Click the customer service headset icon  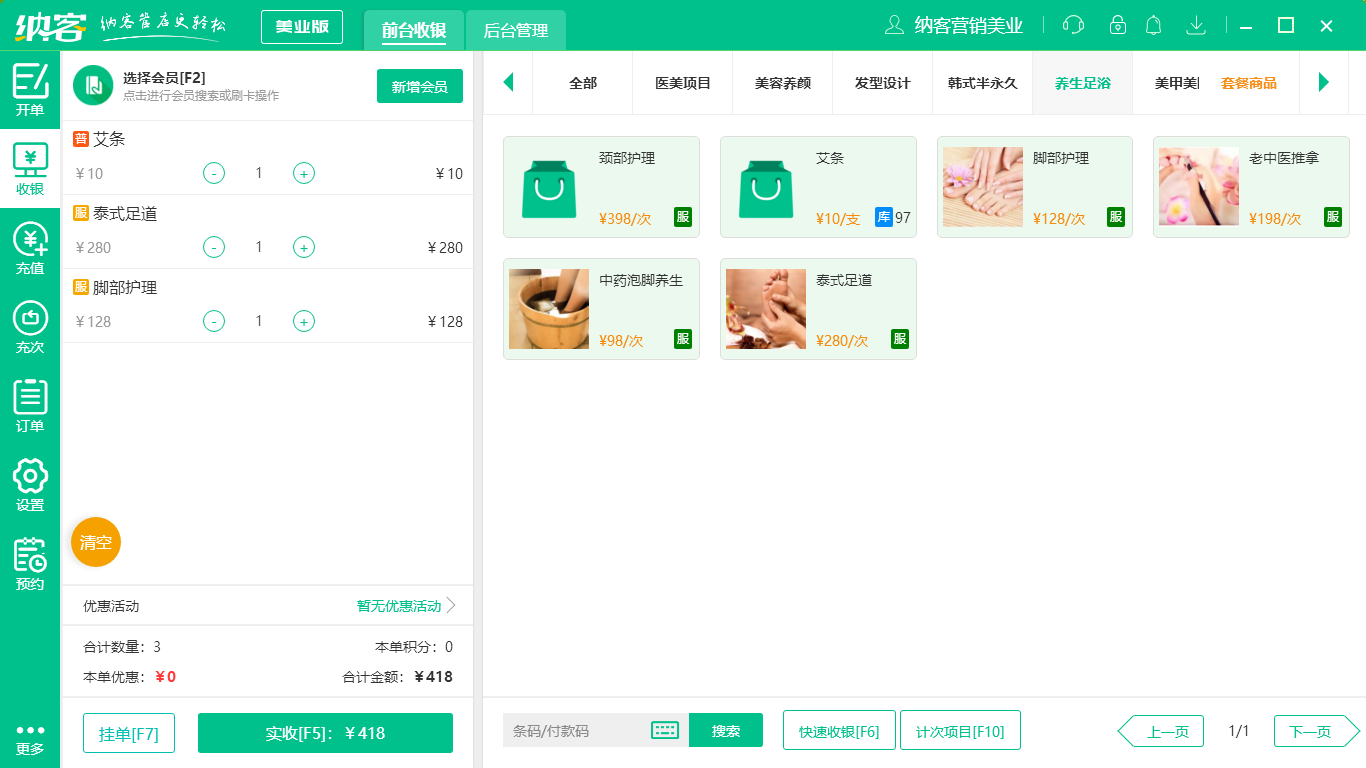(x=1073, y=25)
